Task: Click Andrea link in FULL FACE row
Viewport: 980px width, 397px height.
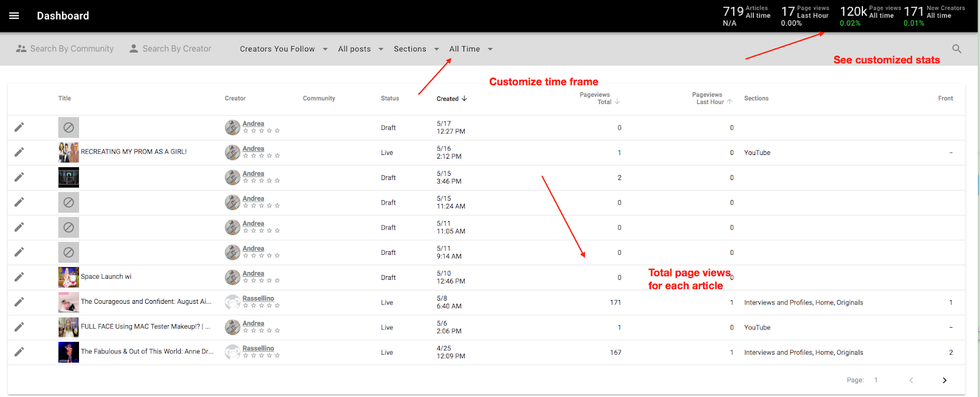Action: pos(253,323)
